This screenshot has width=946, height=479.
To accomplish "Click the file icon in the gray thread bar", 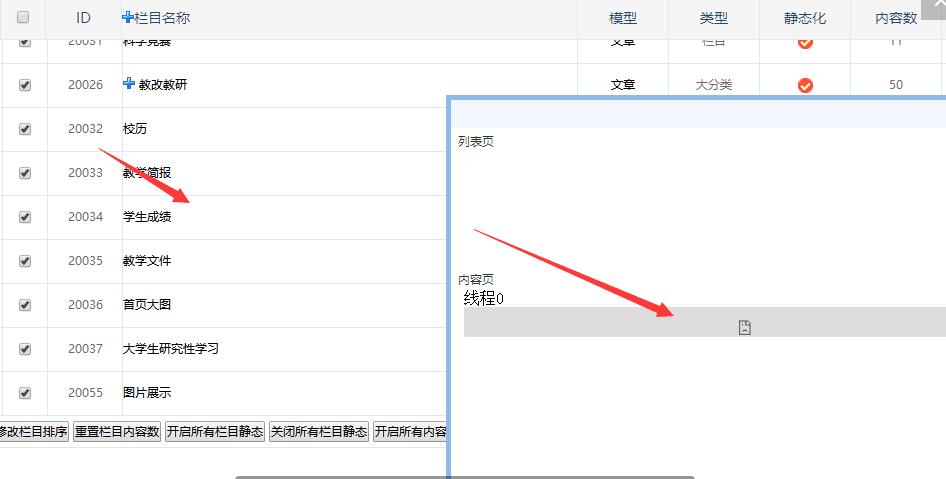I will [x=744, y=327].
